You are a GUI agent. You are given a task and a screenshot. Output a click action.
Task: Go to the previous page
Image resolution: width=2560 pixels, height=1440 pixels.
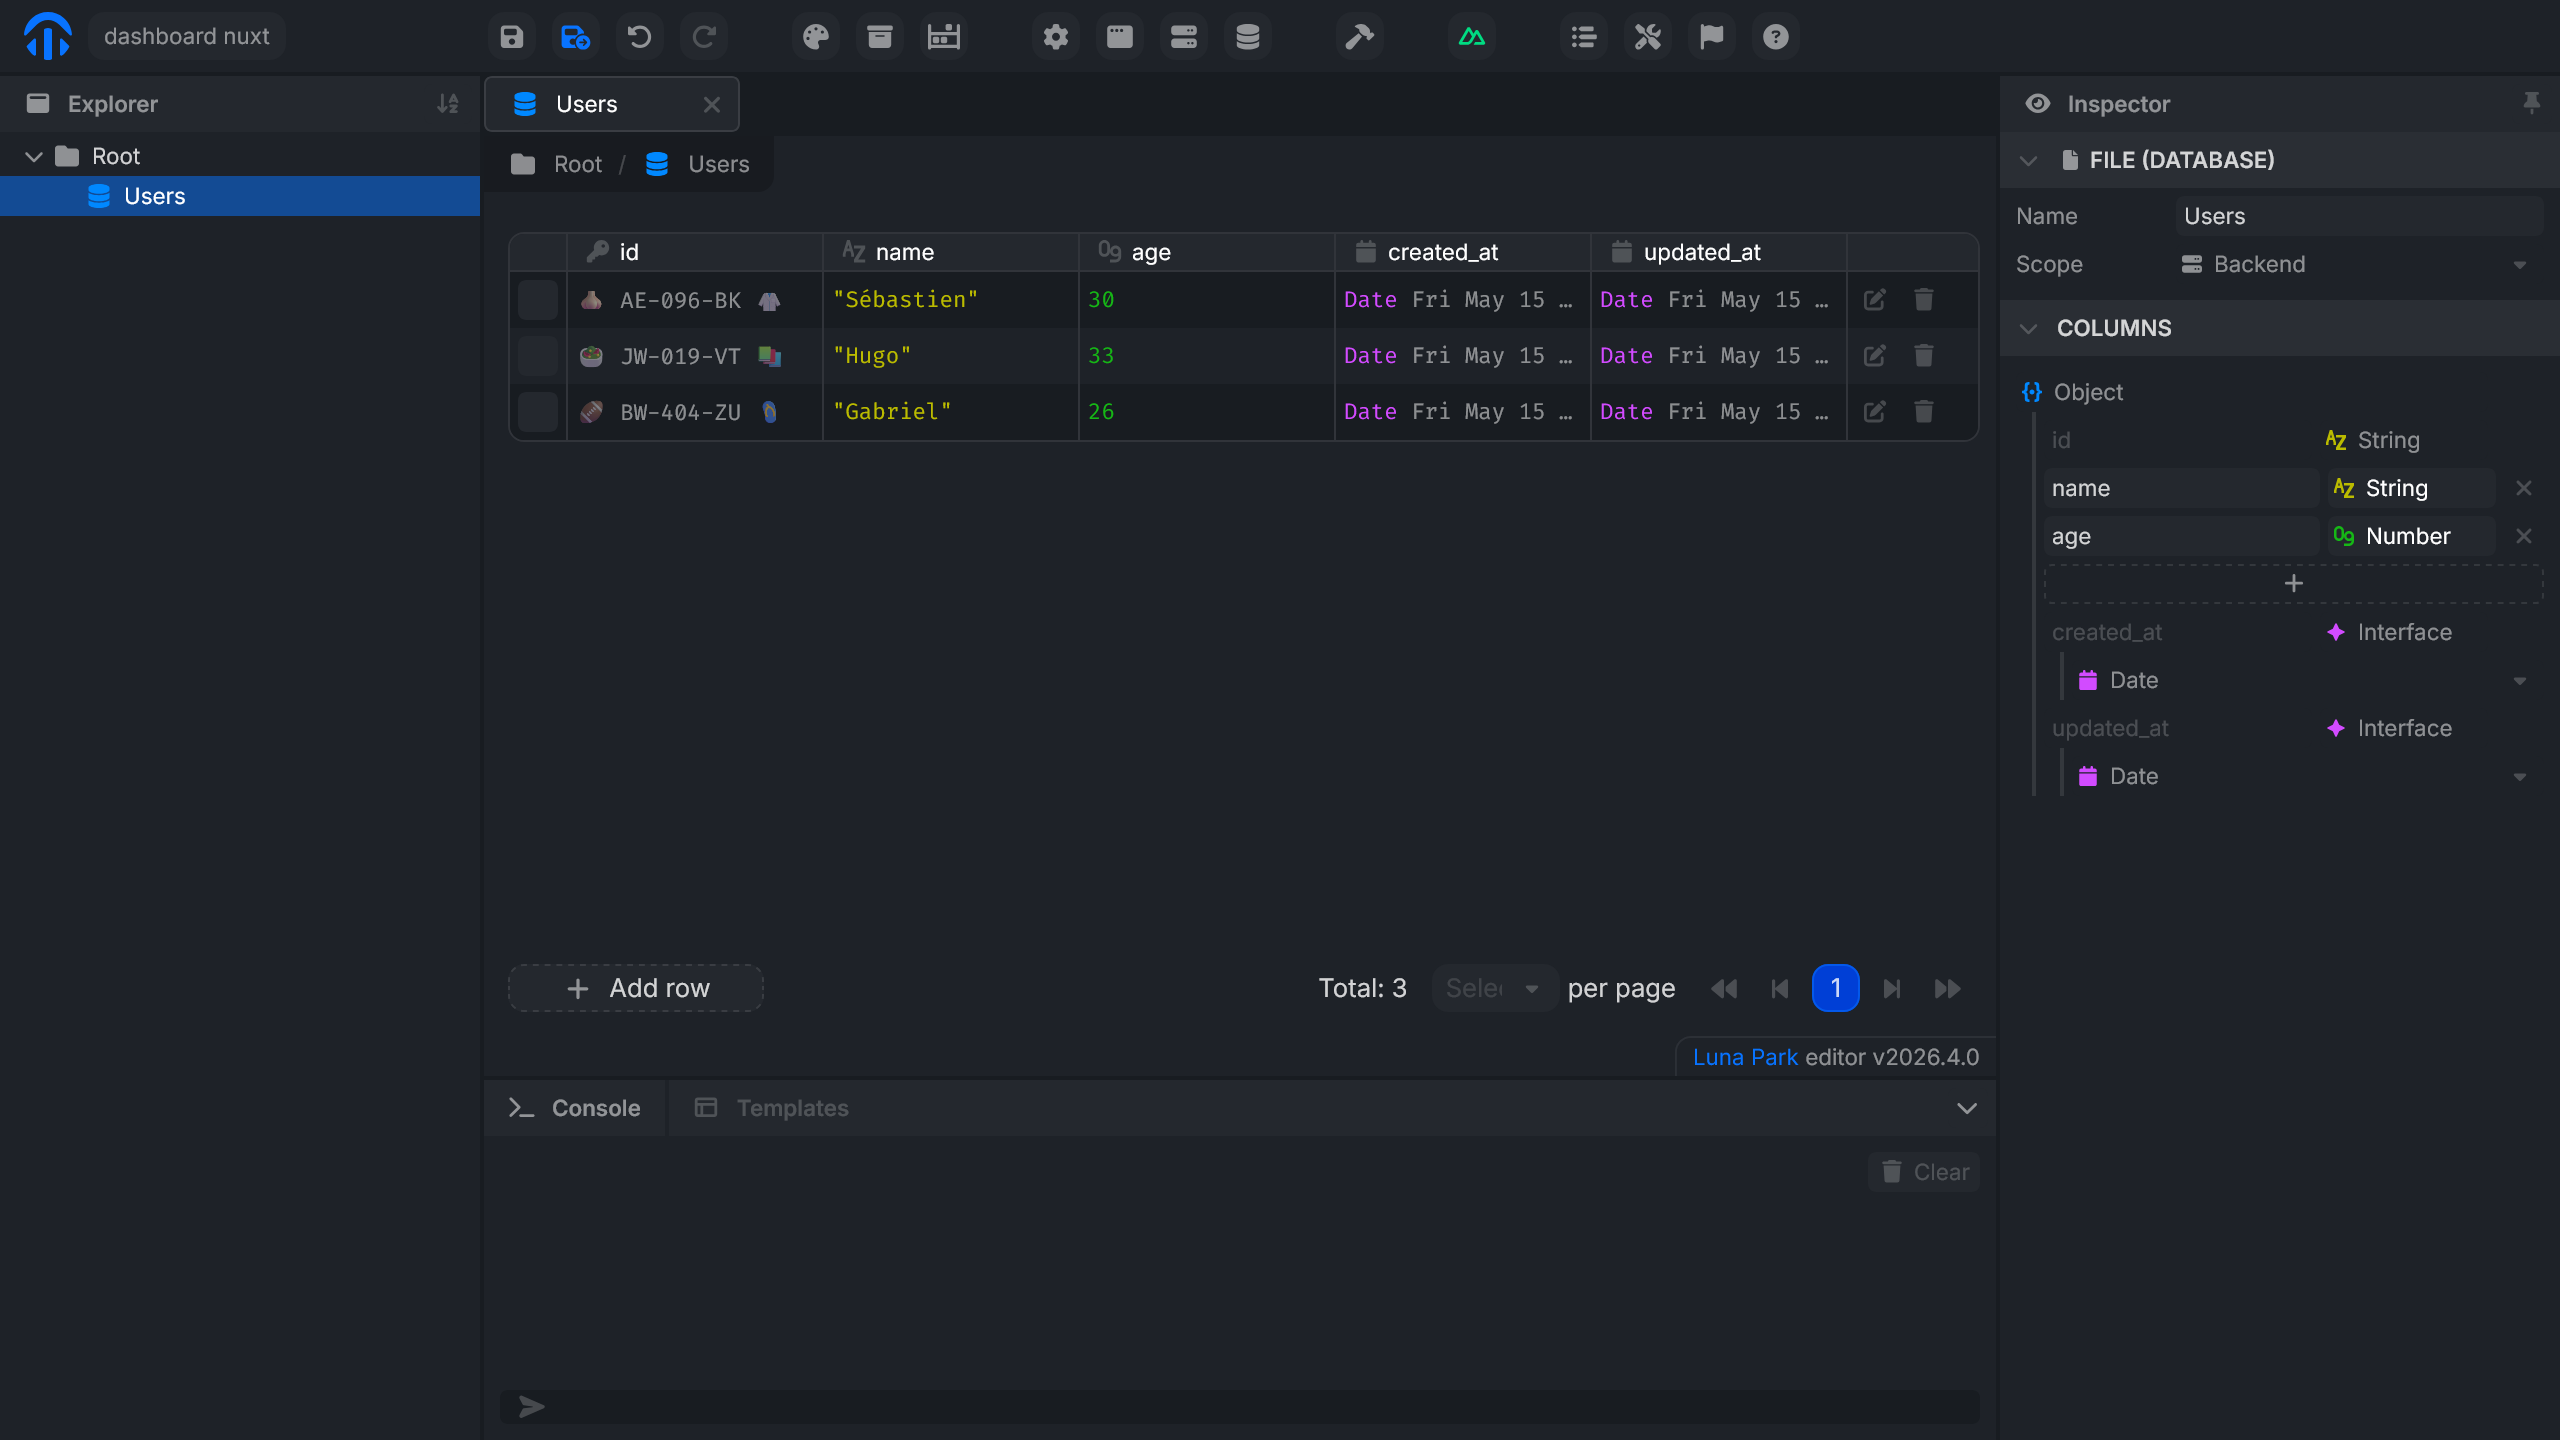[x=1780, y=988]
